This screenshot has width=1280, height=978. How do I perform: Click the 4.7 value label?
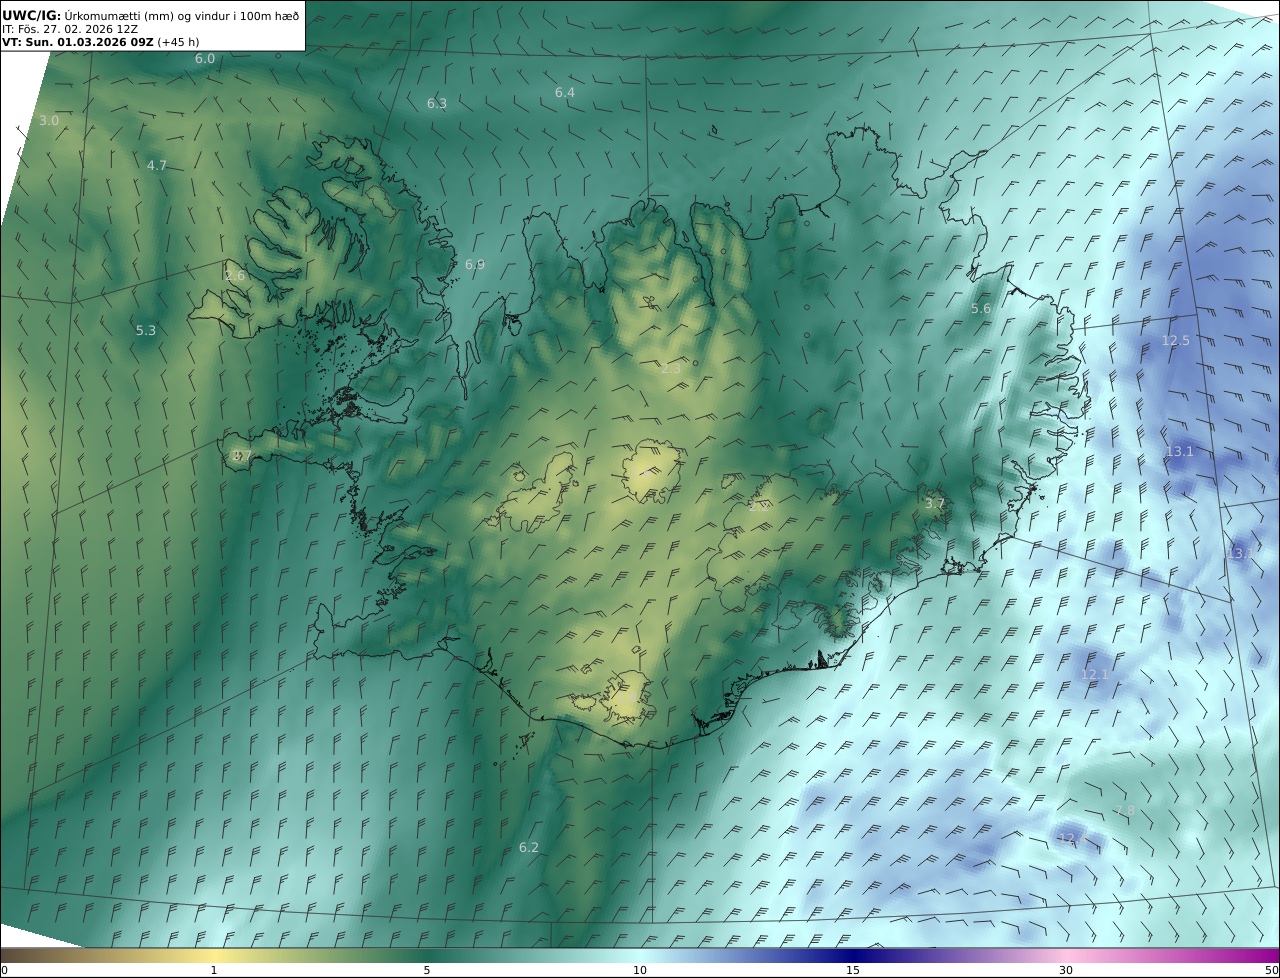coord(157,166)
